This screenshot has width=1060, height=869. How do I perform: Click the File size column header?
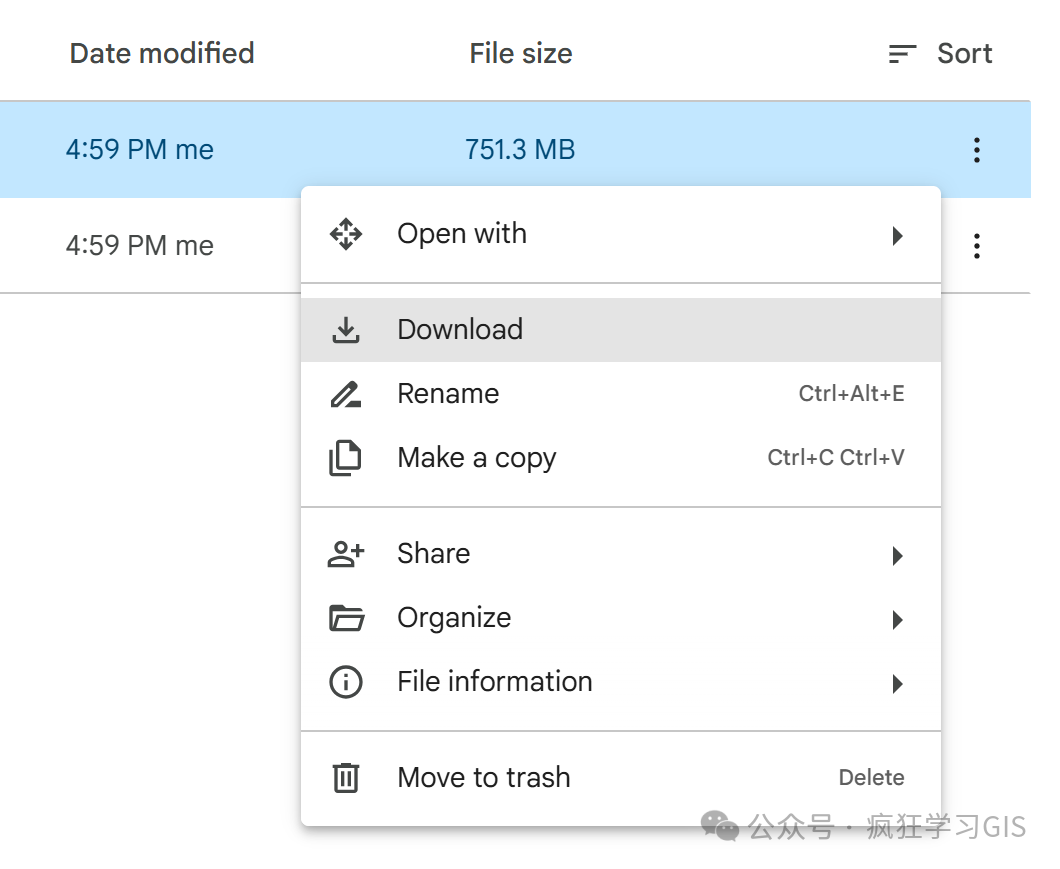[521, 53]
